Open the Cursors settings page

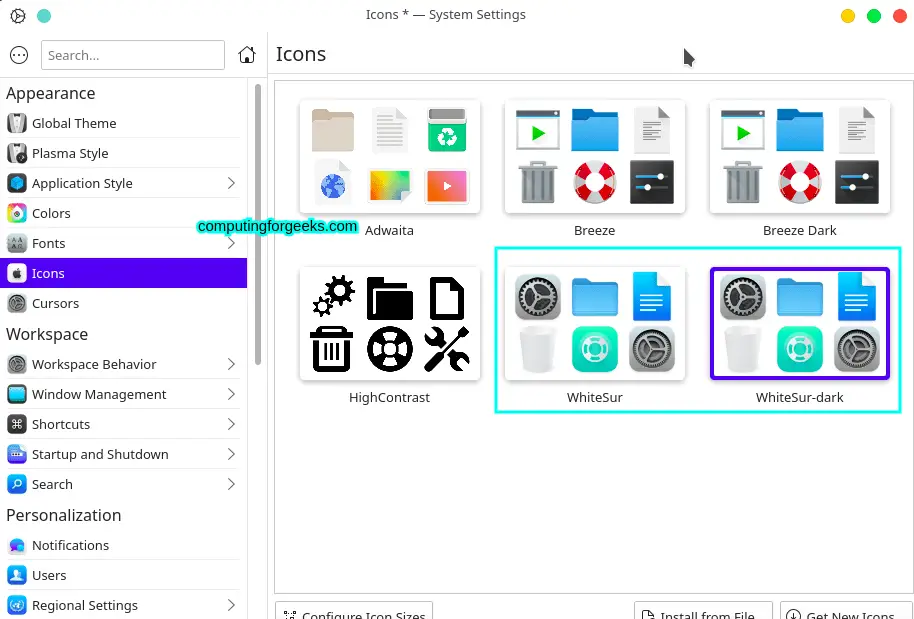[x=124, y=303]
